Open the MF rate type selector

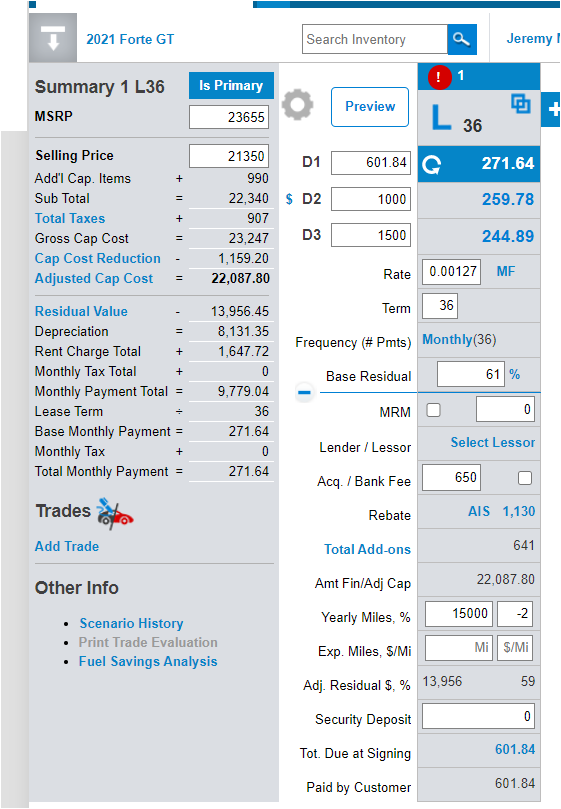pyautogui.click(x=506, y=271)
